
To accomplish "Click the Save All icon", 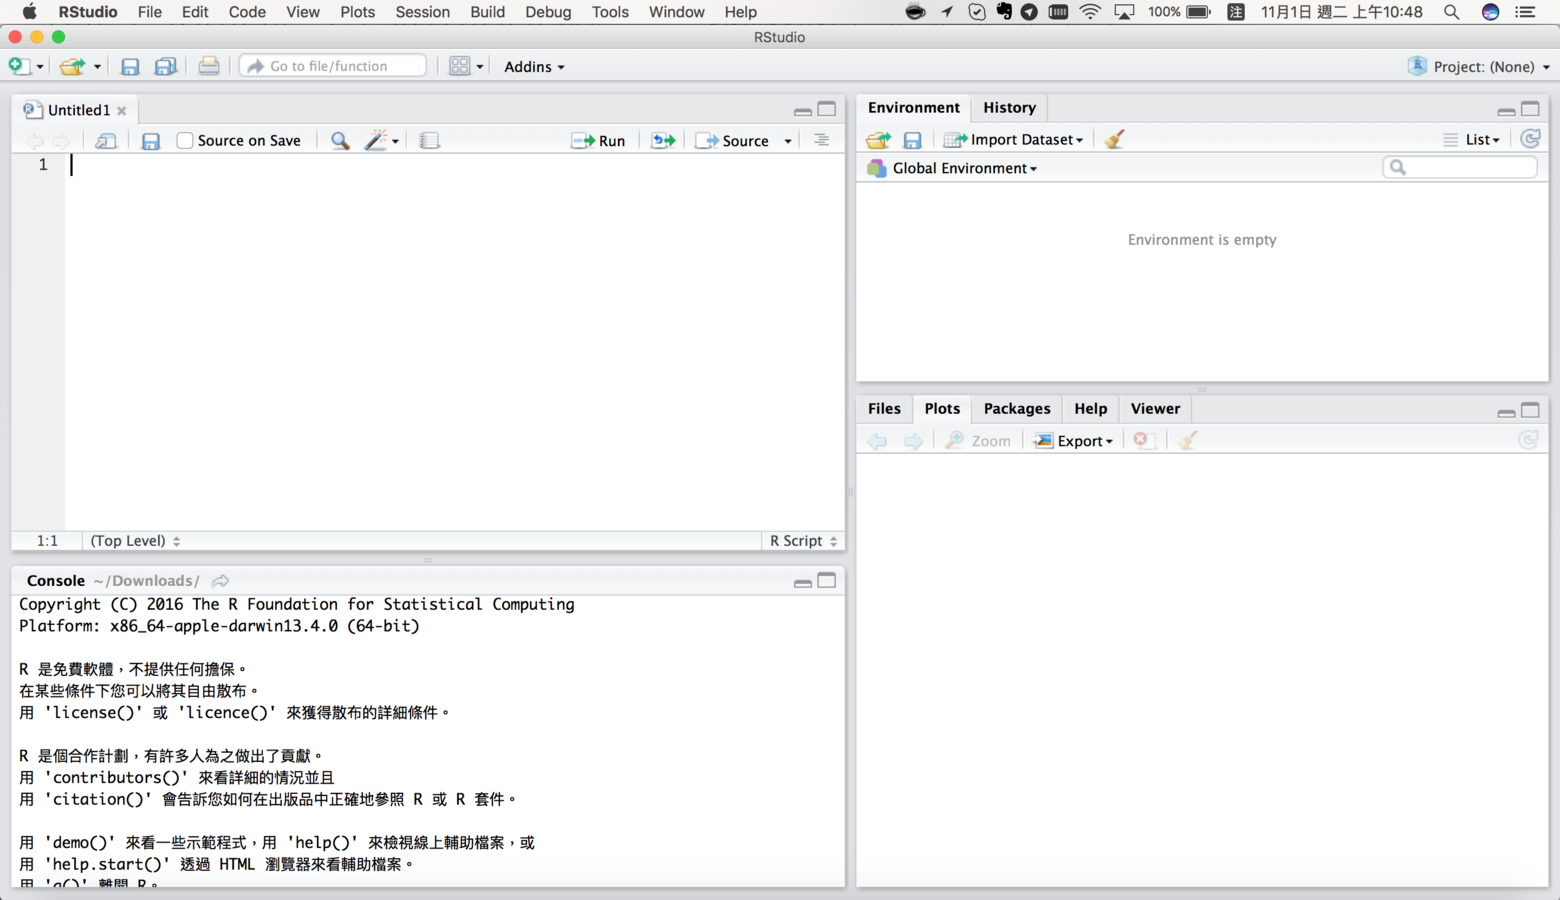I will tap(166, 66).
